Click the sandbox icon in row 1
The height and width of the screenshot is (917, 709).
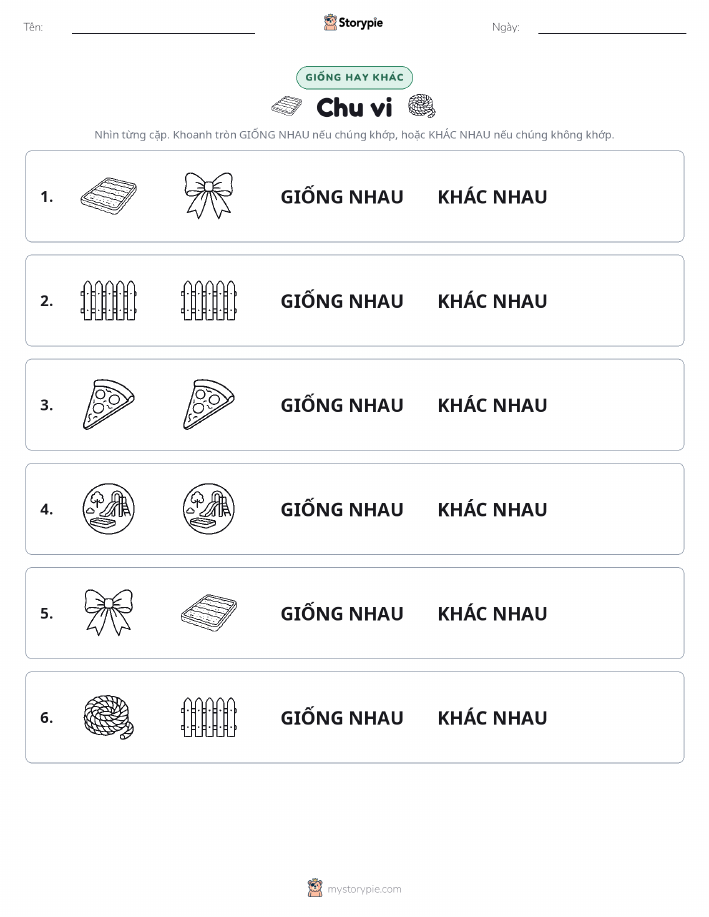click(x=109, y=196)
